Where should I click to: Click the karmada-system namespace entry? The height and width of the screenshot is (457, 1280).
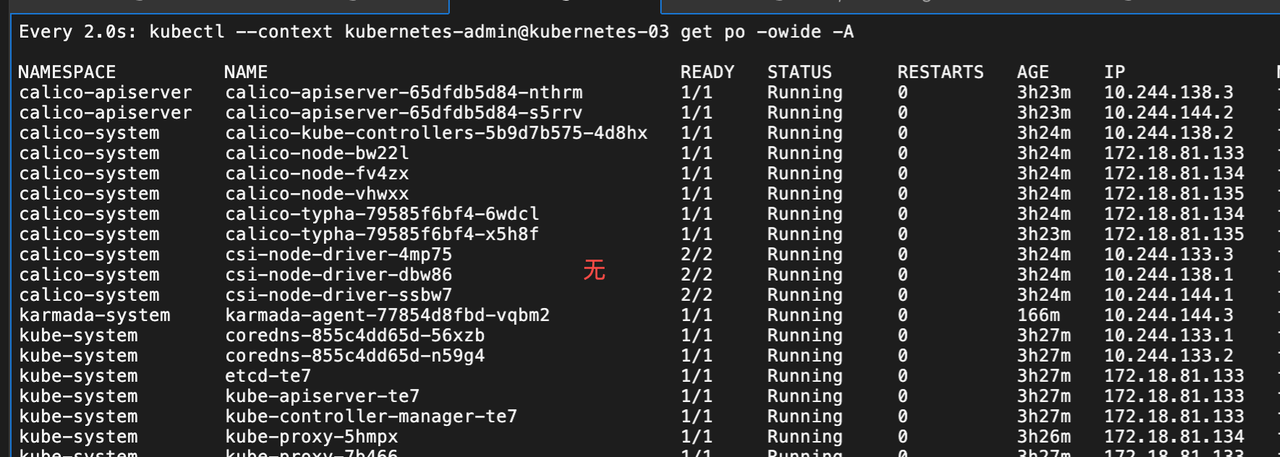(x=94, y=315)
